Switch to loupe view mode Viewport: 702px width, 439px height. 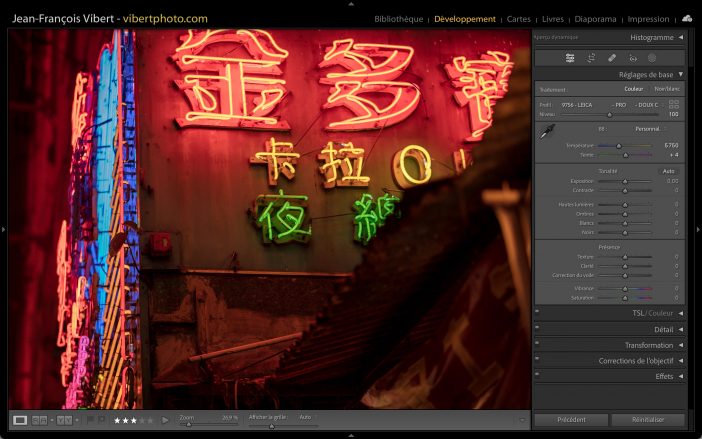[x=19, y=420]
